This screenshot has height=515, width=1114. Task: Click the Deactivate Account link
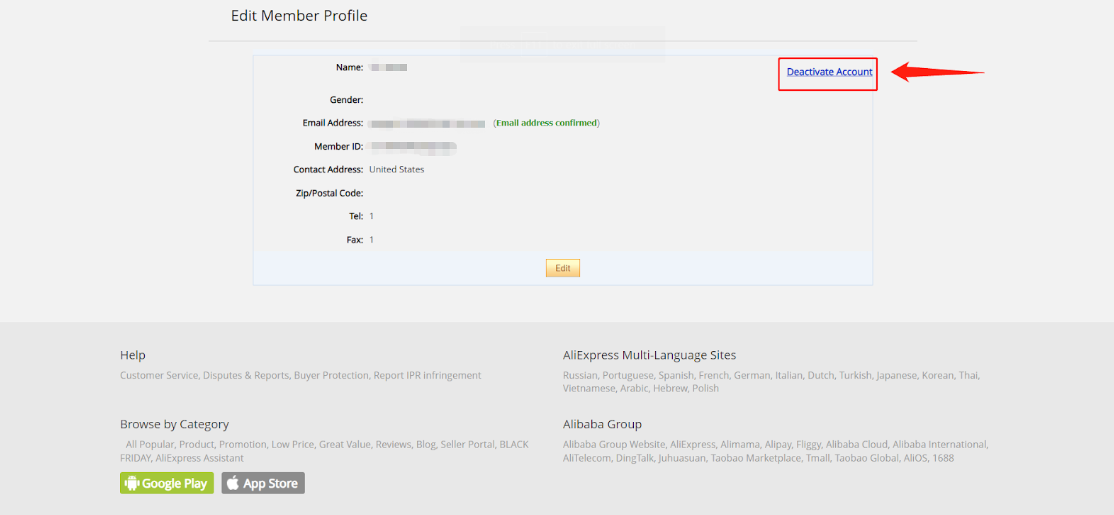pos(829,72)
